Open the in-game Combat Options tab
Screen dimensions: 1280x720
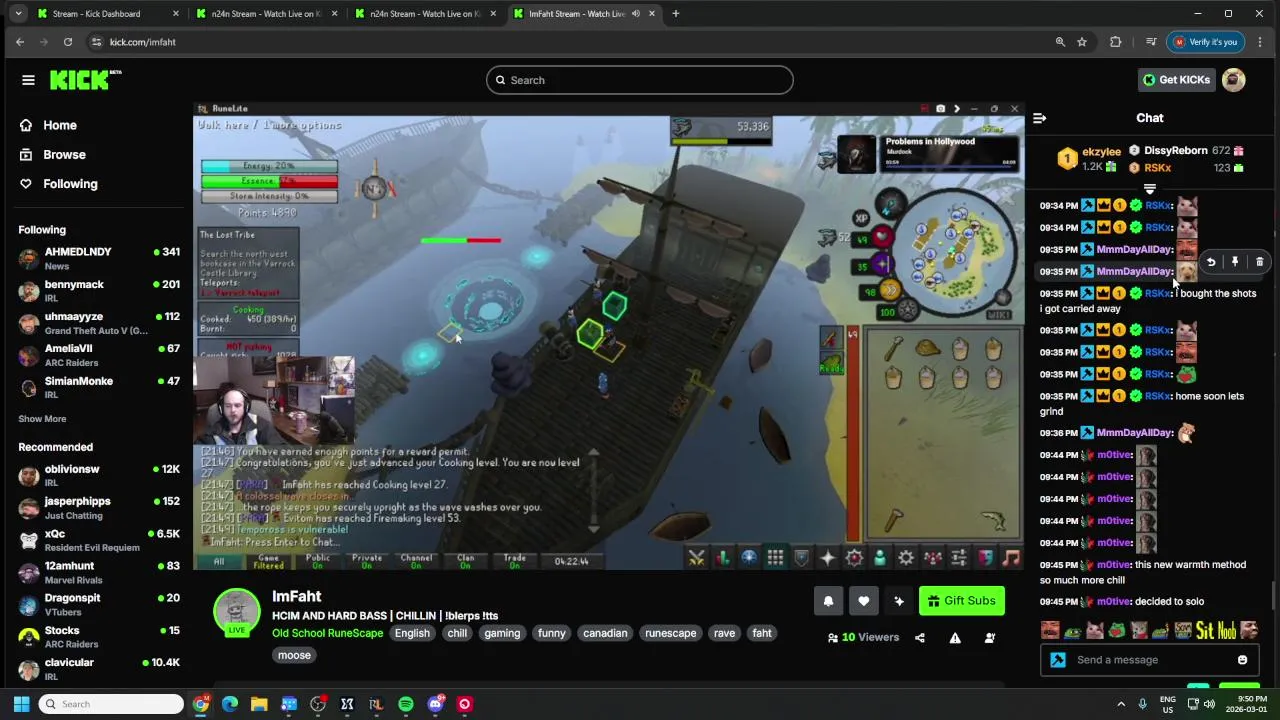697,558
